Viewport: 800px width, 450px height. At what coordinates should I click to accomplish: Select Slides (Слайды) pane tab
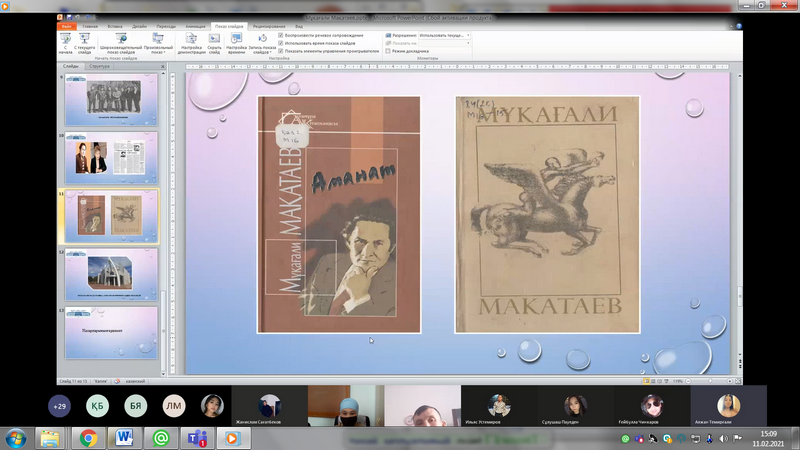[x=71, y=66]
